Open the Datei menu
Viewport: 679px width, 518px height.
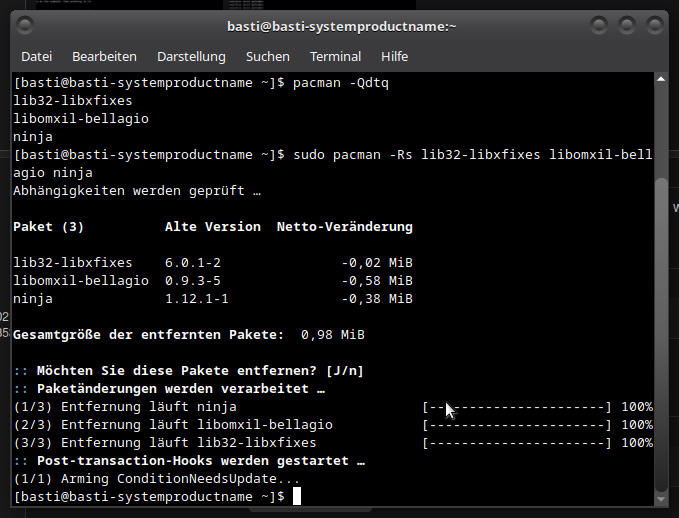(37, 57)
